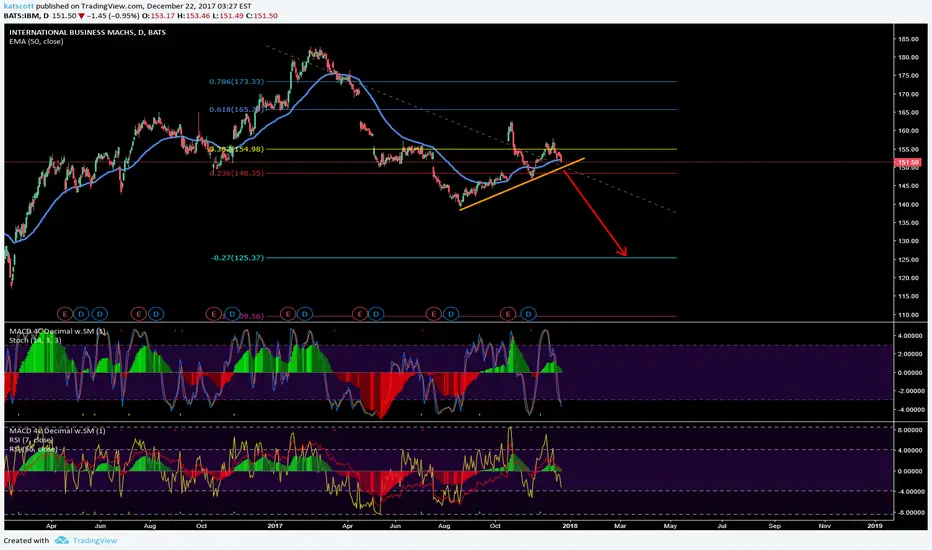This screenshot has width=932, height=550.
Task: Select the EMA (50, close) indicator legend
Action: coord(36,42)
